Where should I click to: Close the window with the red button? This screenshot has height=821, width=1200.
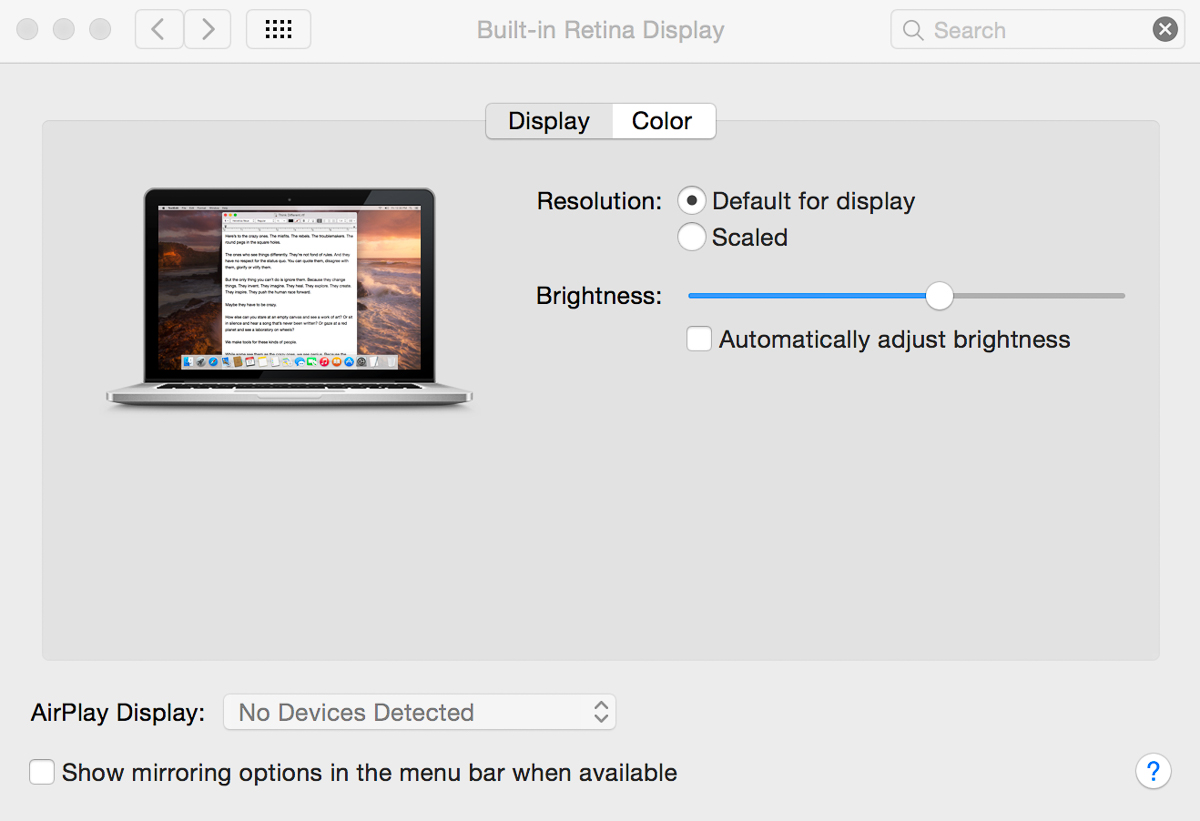(28, 29)
